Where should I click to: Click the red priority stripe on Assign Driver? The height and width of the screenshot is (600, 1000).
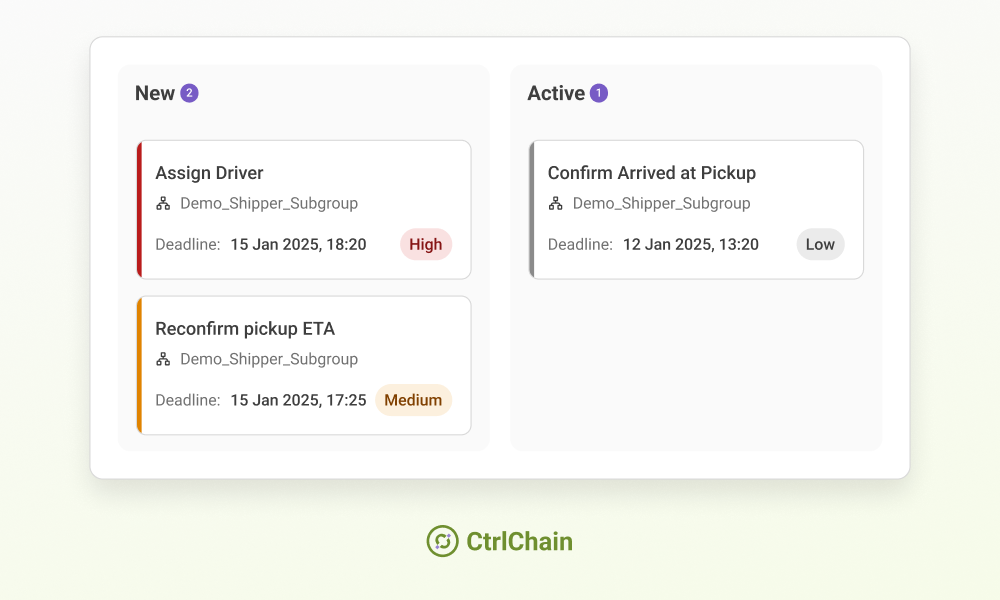[x=139, y=210]
